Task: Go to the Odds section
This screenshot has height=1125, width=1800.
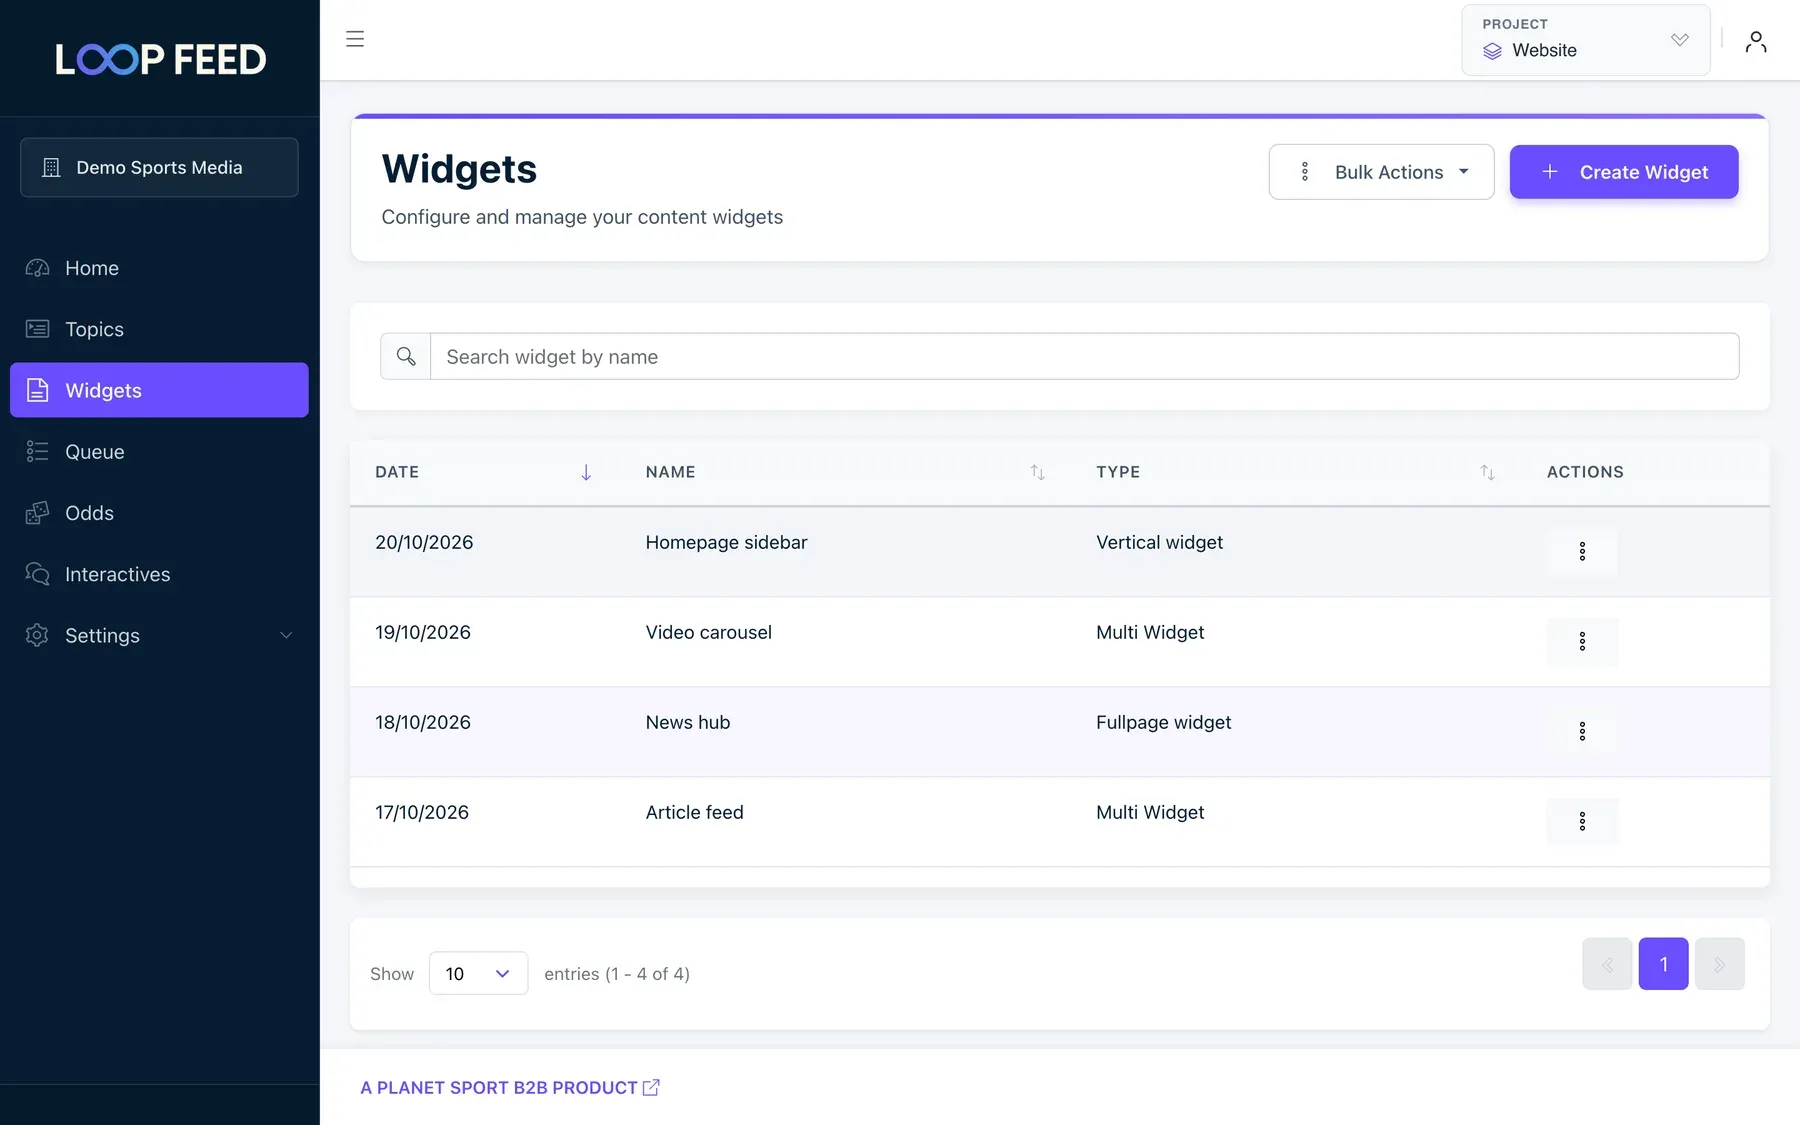Action: [160, 513]
